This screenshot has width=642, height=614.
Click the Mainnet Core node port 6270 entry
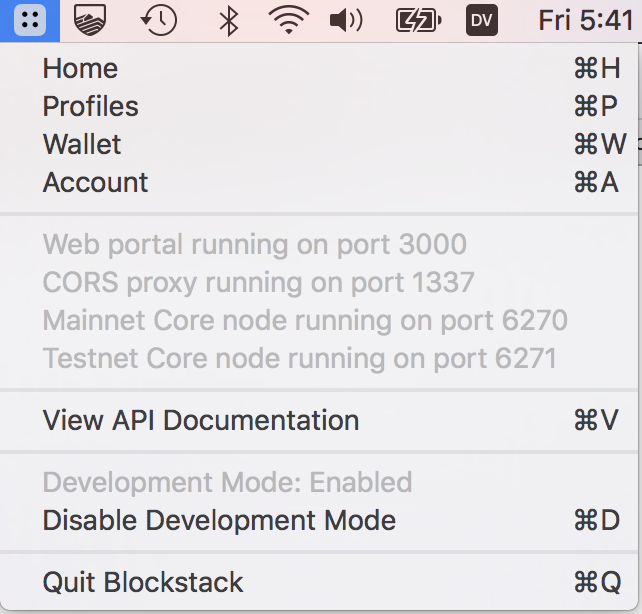click(x=305, y=320)
